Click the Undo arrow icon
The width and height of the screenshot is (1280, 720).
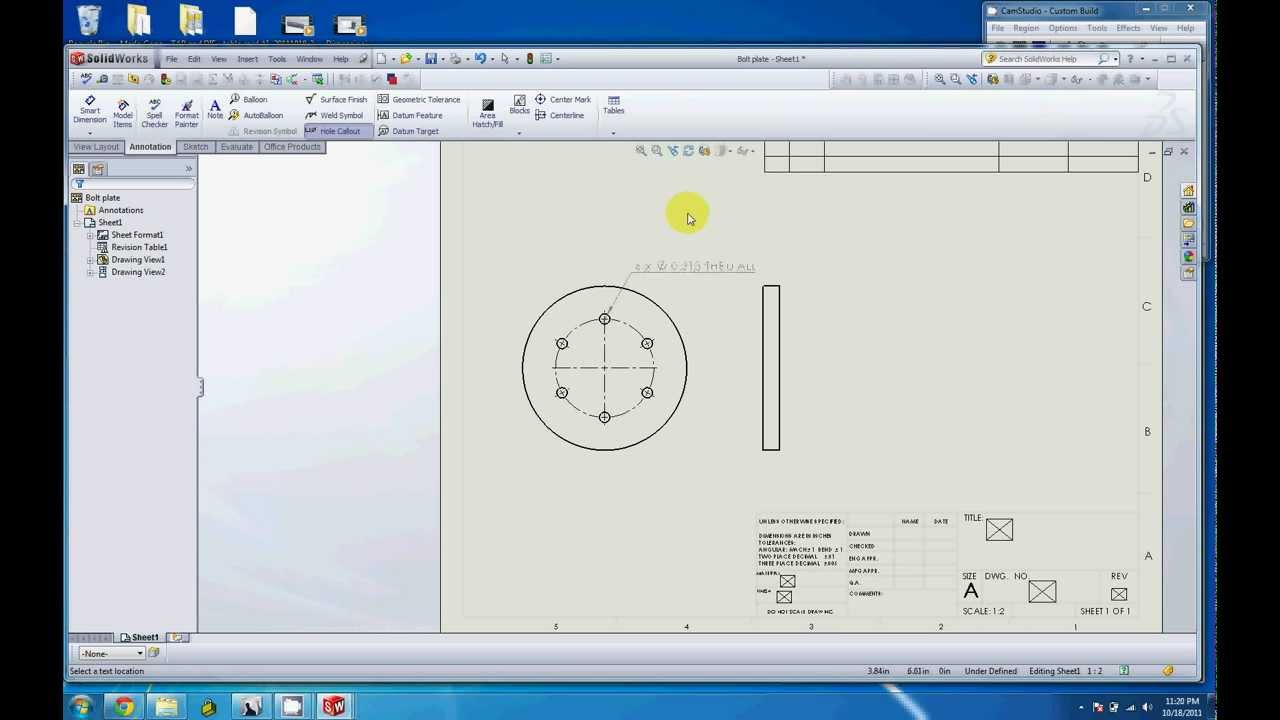480,58
